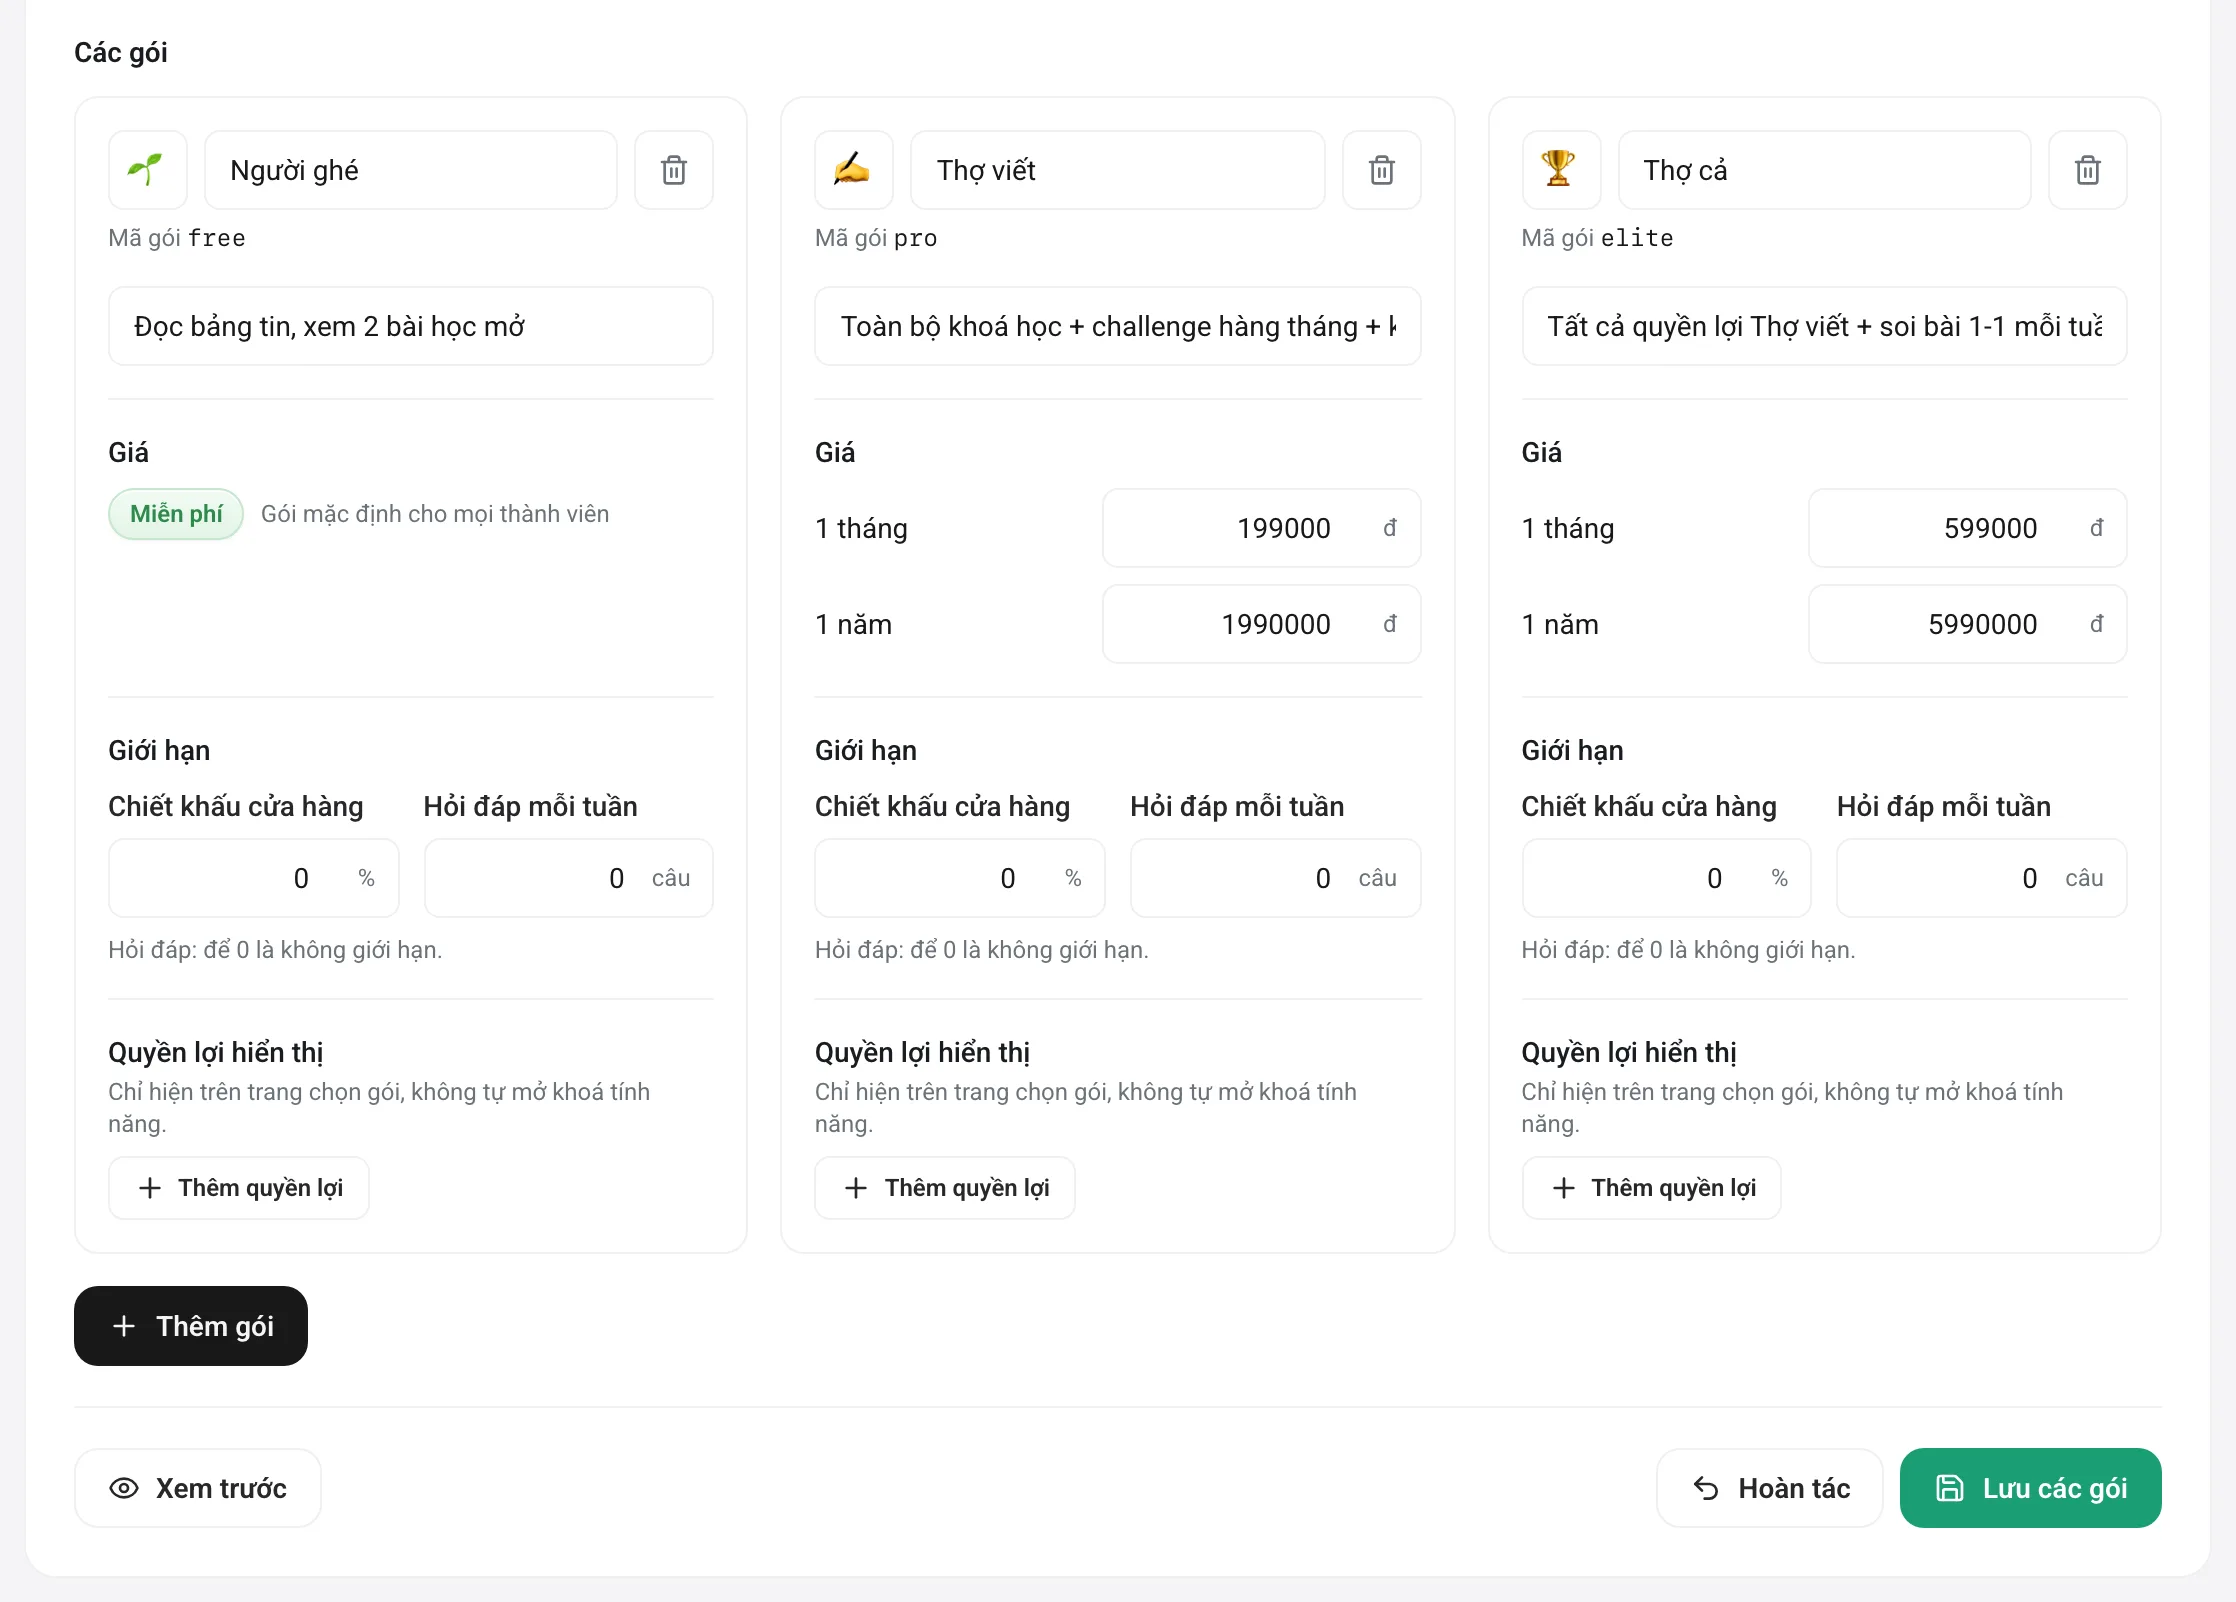Viewport: 2236px width, 1602px height.
Task: Add a benefit to the Thợ viết plan
Action: pos(945,1188)
